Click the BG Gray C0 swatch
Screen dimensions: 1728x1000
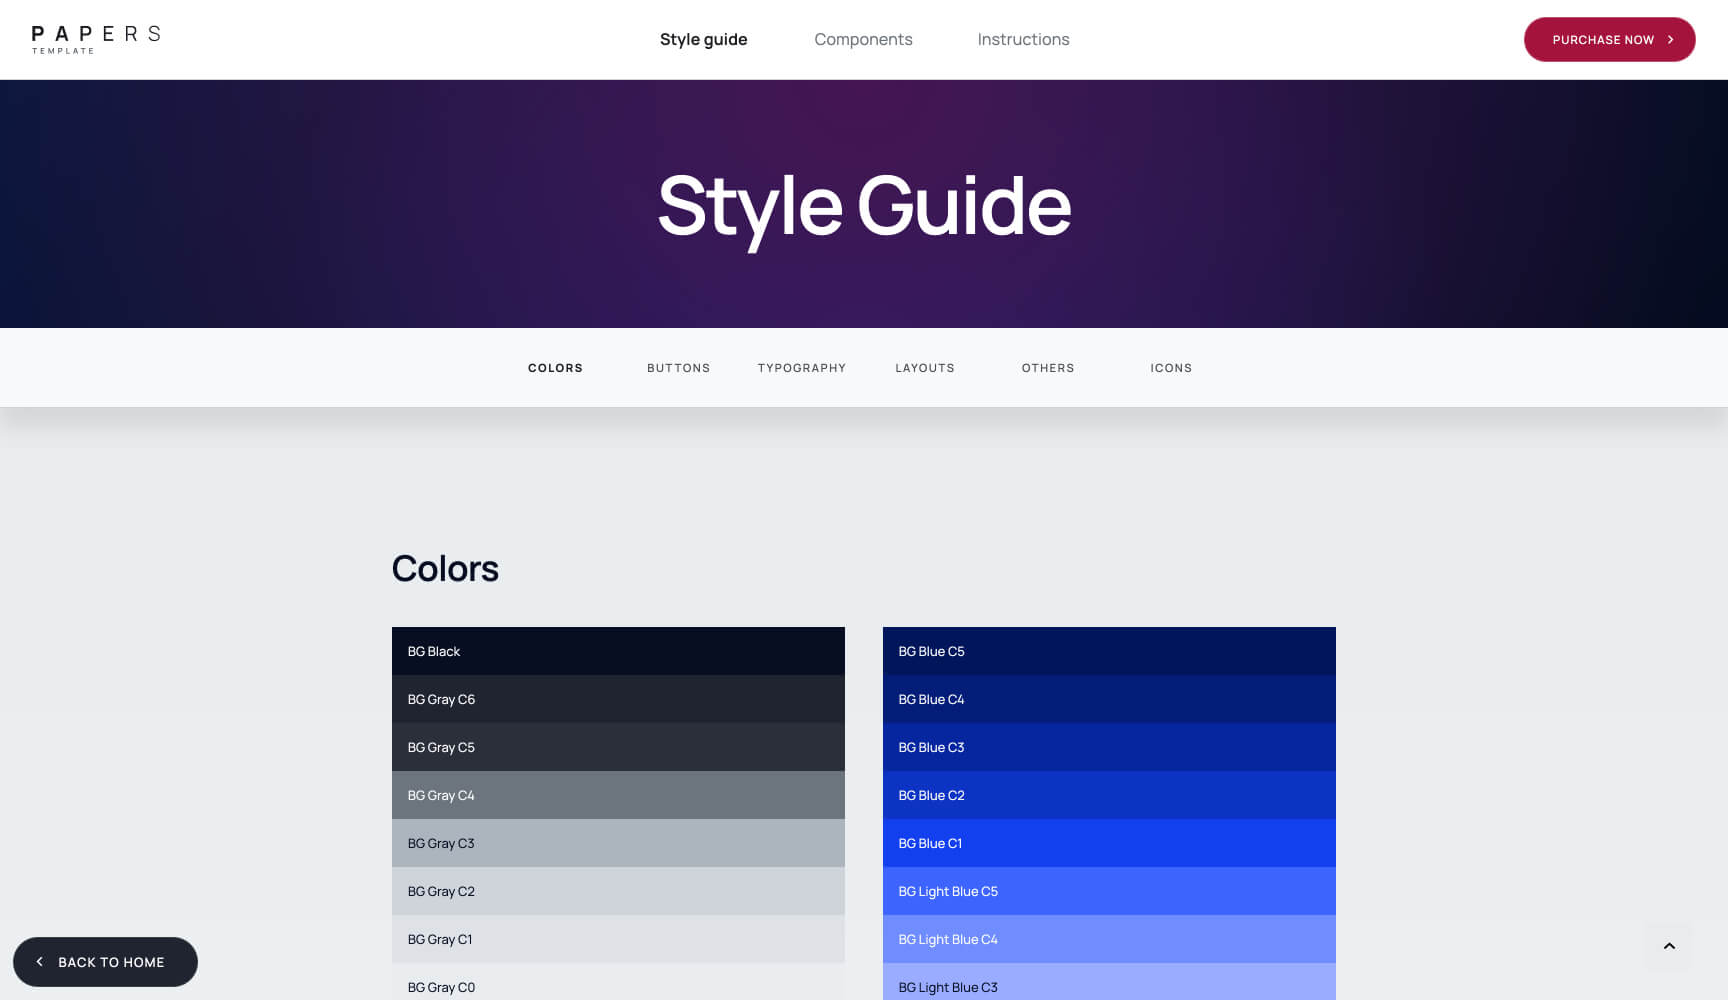618,982
